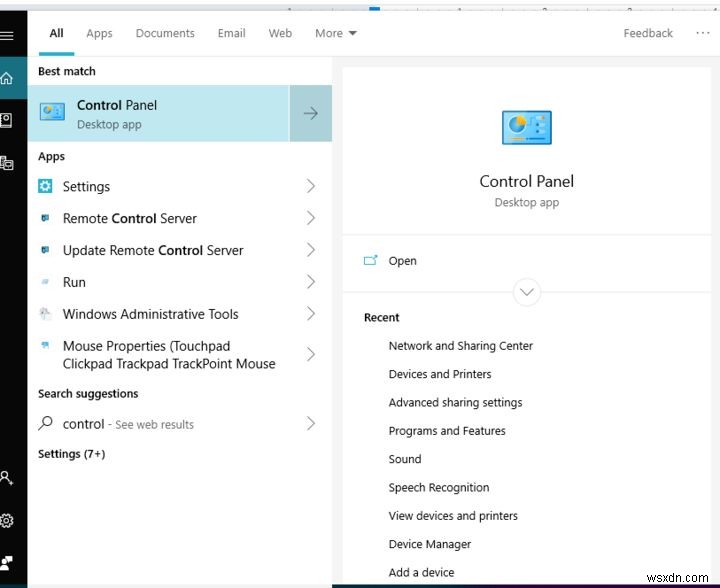Image resolution: width=720 pixels, height=588 pixels.
Task: Switch to the Web tab
Action: click(x=280, y=33)
